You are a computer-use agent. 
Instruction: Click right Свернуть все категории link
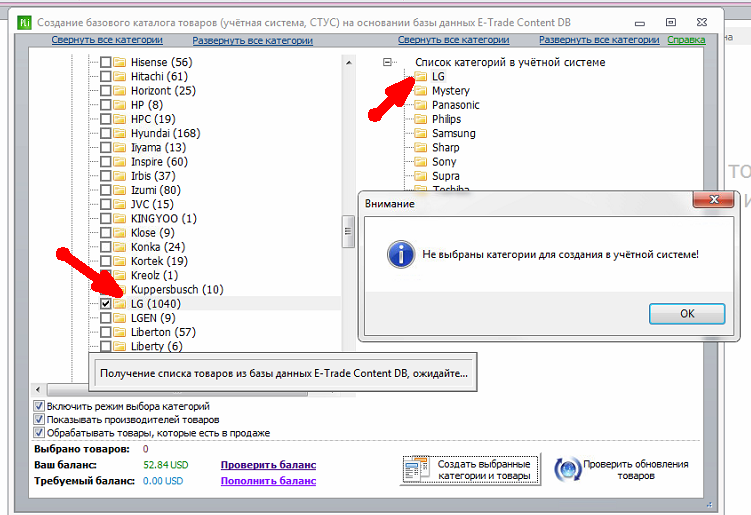(454, 40)
